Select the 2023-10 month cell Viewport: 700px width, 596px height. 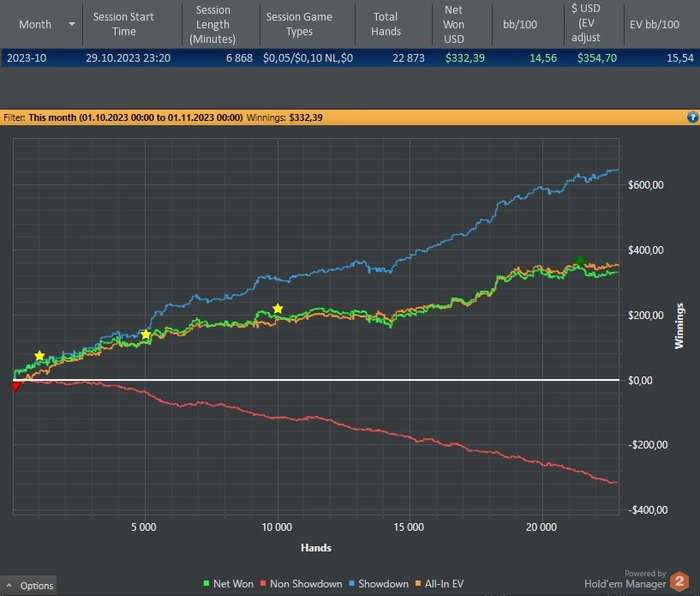click(26, 58)
